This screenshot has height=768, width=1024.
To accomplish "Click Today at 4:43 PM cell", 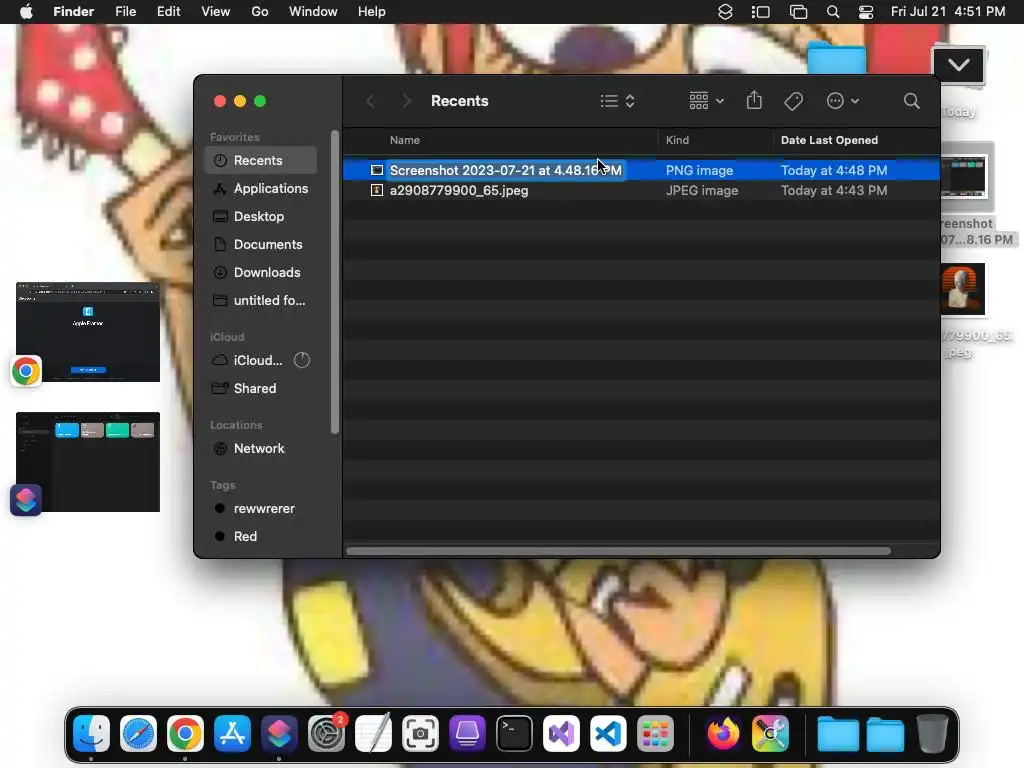I will click(x=834, y=191).
